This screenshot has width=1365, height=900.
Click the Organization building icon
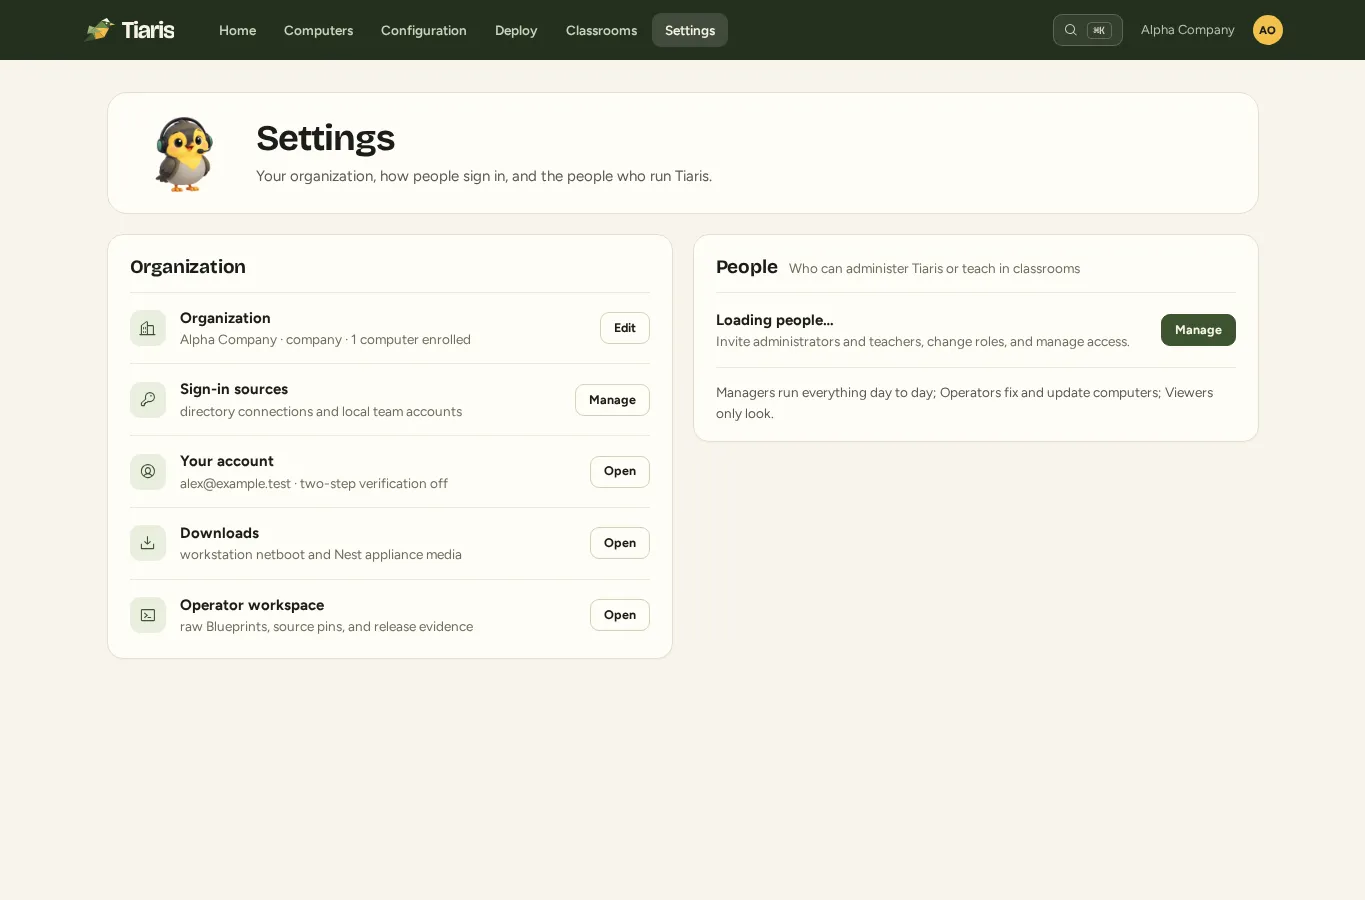coord(148,328)
